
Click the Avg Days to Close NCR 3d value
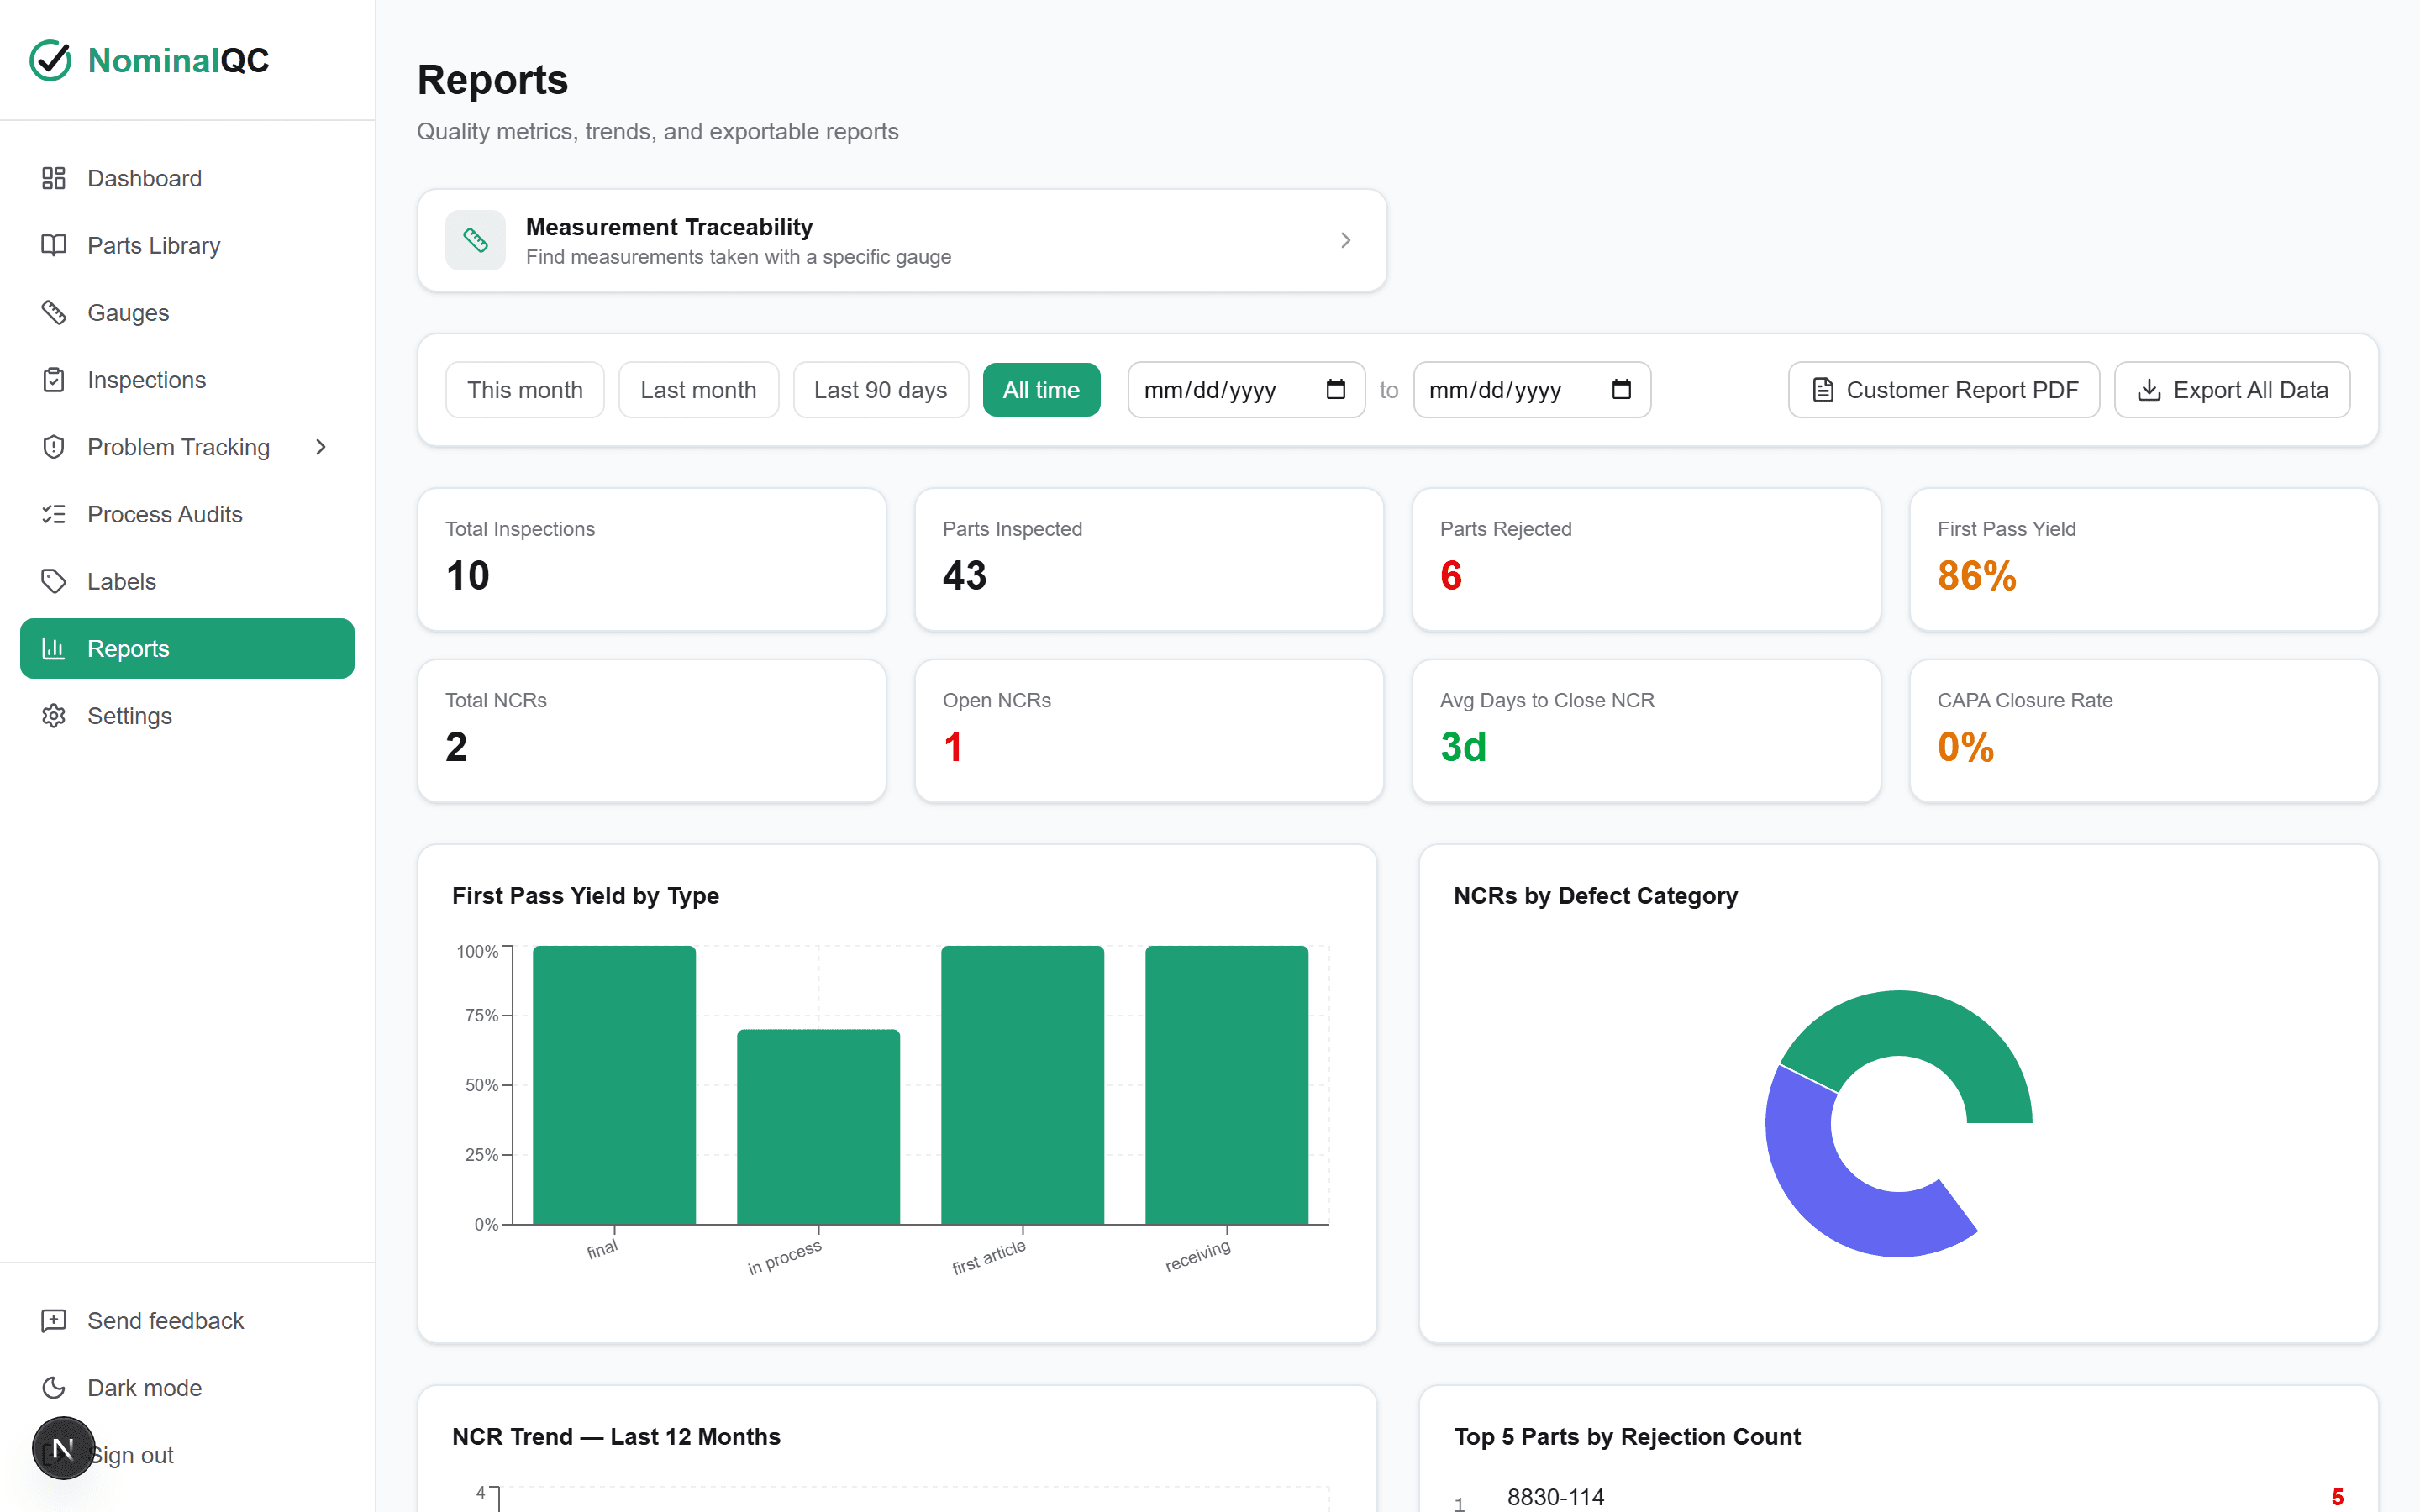1463,747
